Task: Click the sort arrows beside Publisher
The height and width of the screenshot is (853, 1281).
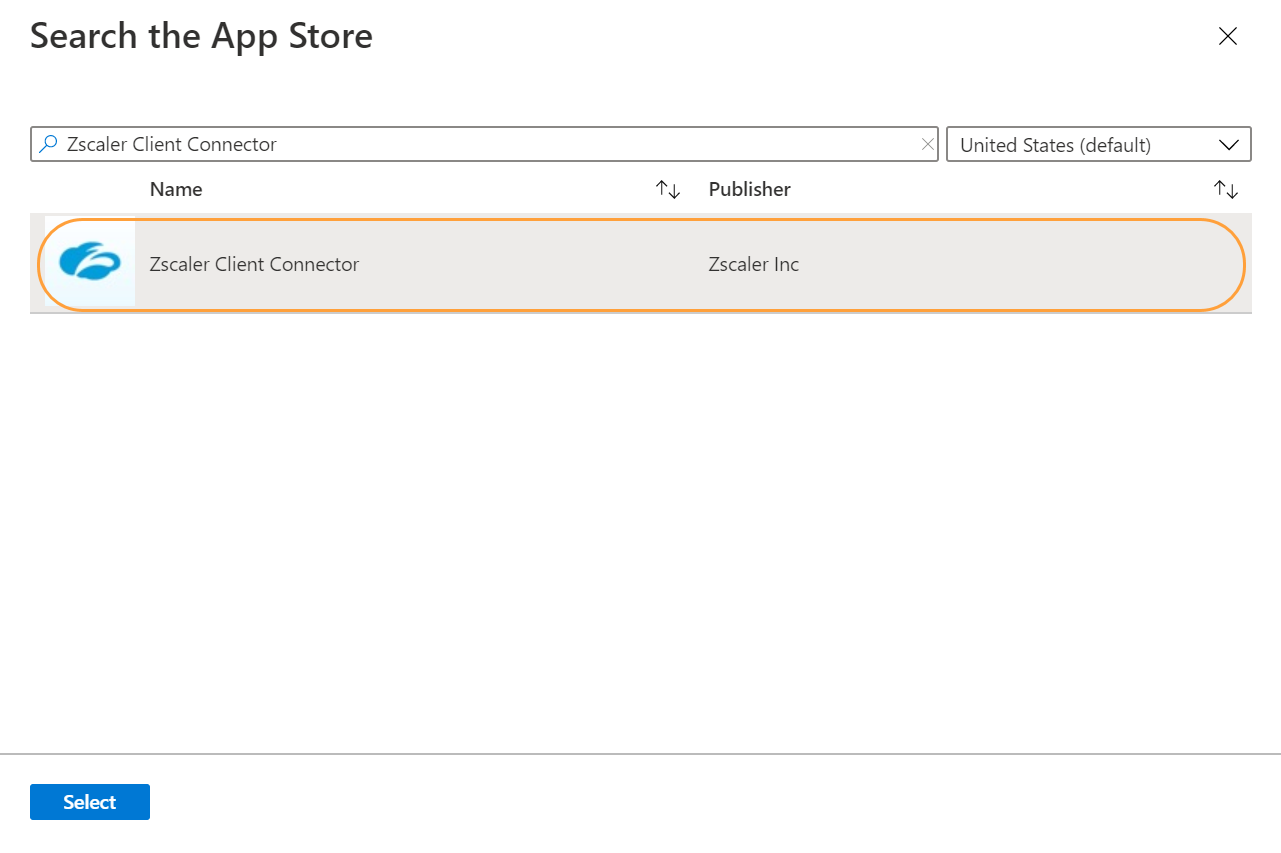Action: (x=1227, y=189)
